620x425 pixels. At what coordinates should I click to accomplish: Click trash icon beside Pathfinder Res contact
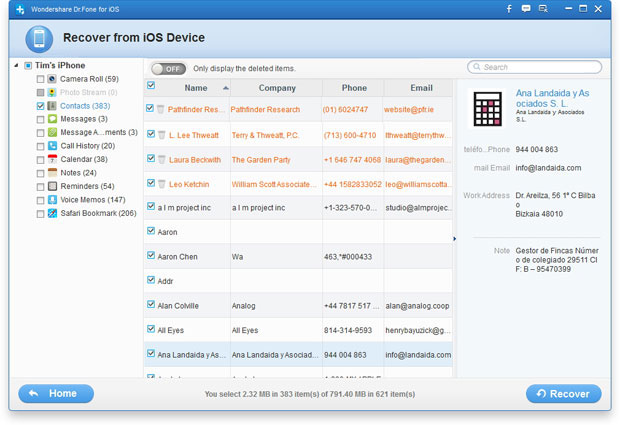[160, 109]
